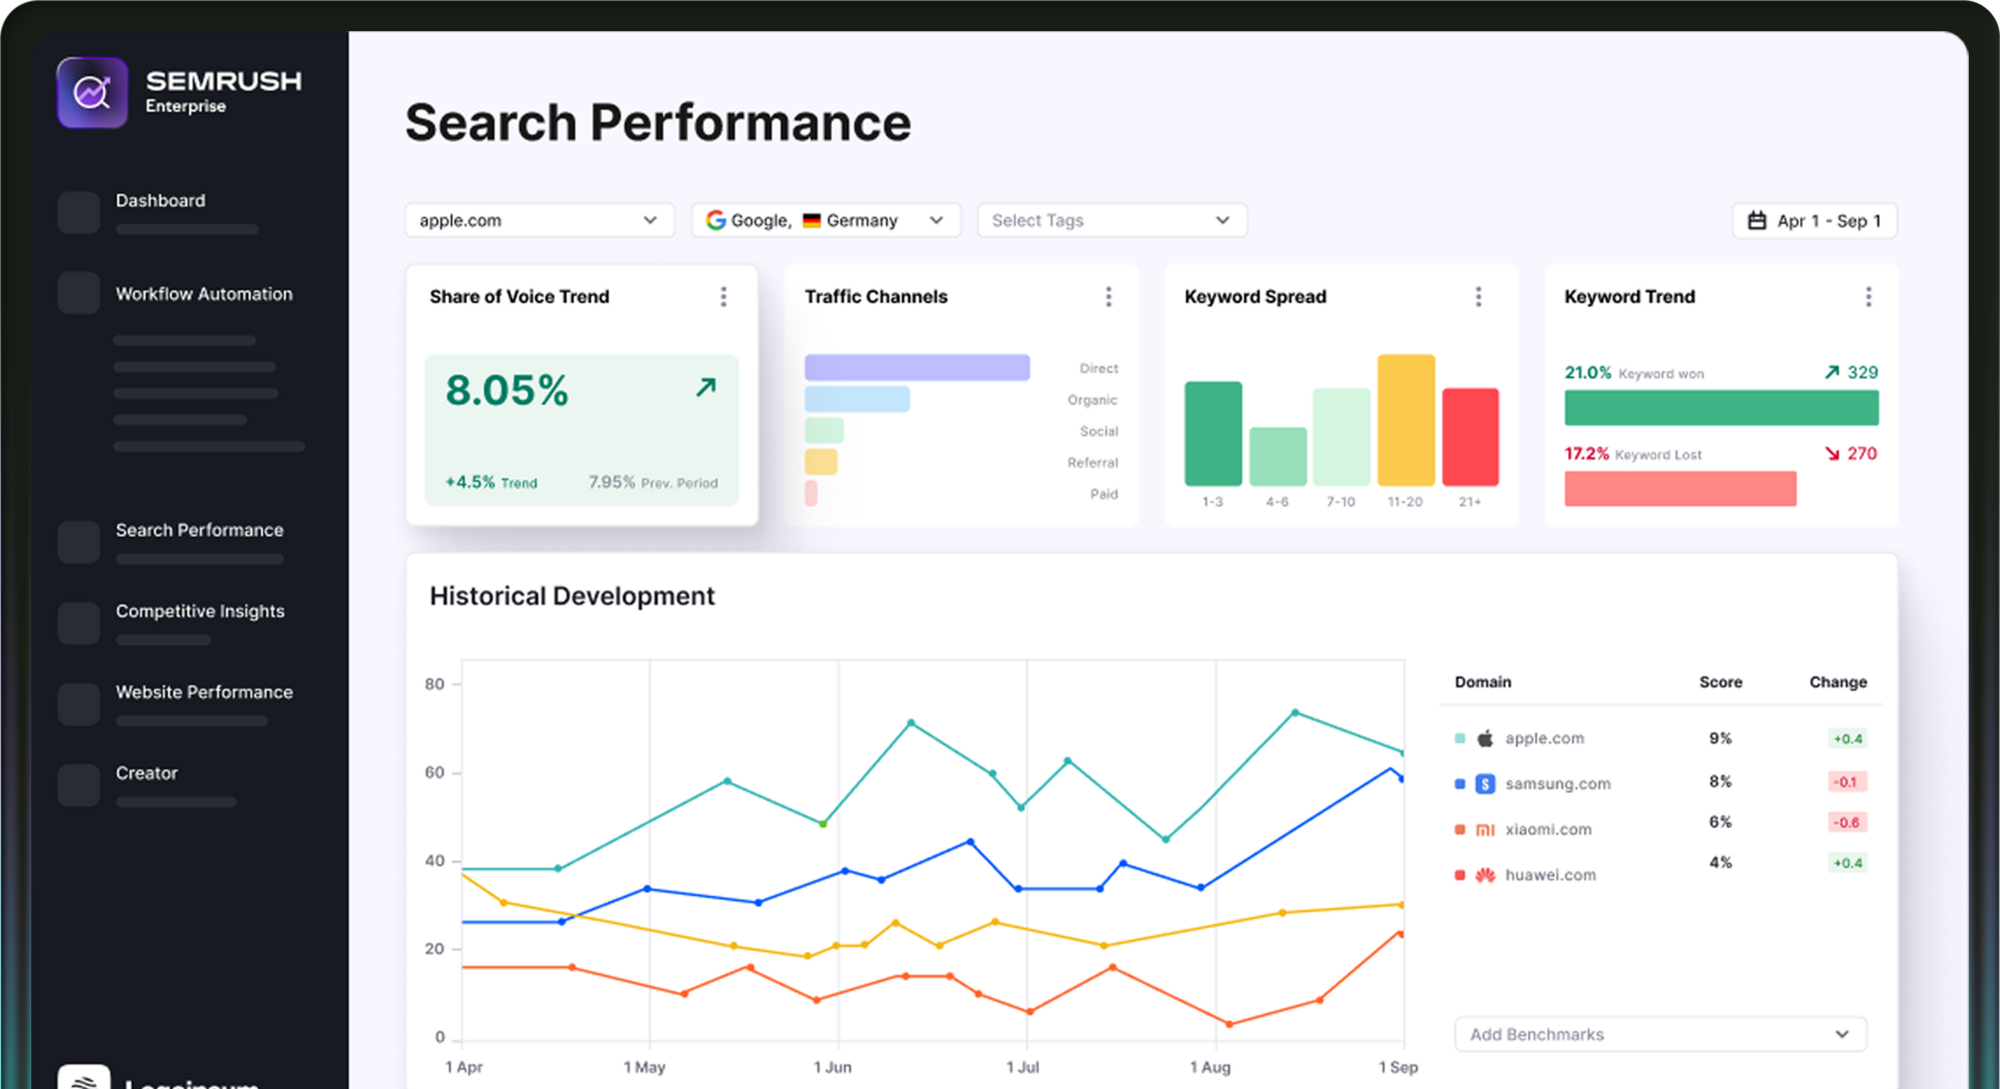Image resolution: width=2000 pixels, height=1089 pixels.
Task: Open the Apr 1 - Sep 1 date picker
Action: tap(1814, 220)
